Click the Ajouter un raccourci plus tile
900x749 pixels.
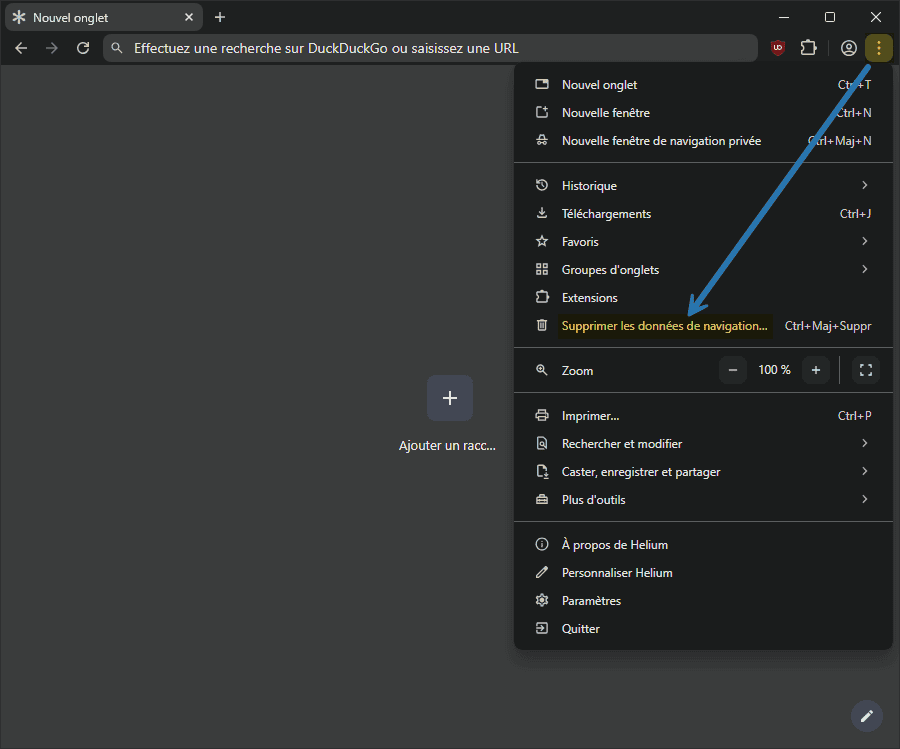450,398
